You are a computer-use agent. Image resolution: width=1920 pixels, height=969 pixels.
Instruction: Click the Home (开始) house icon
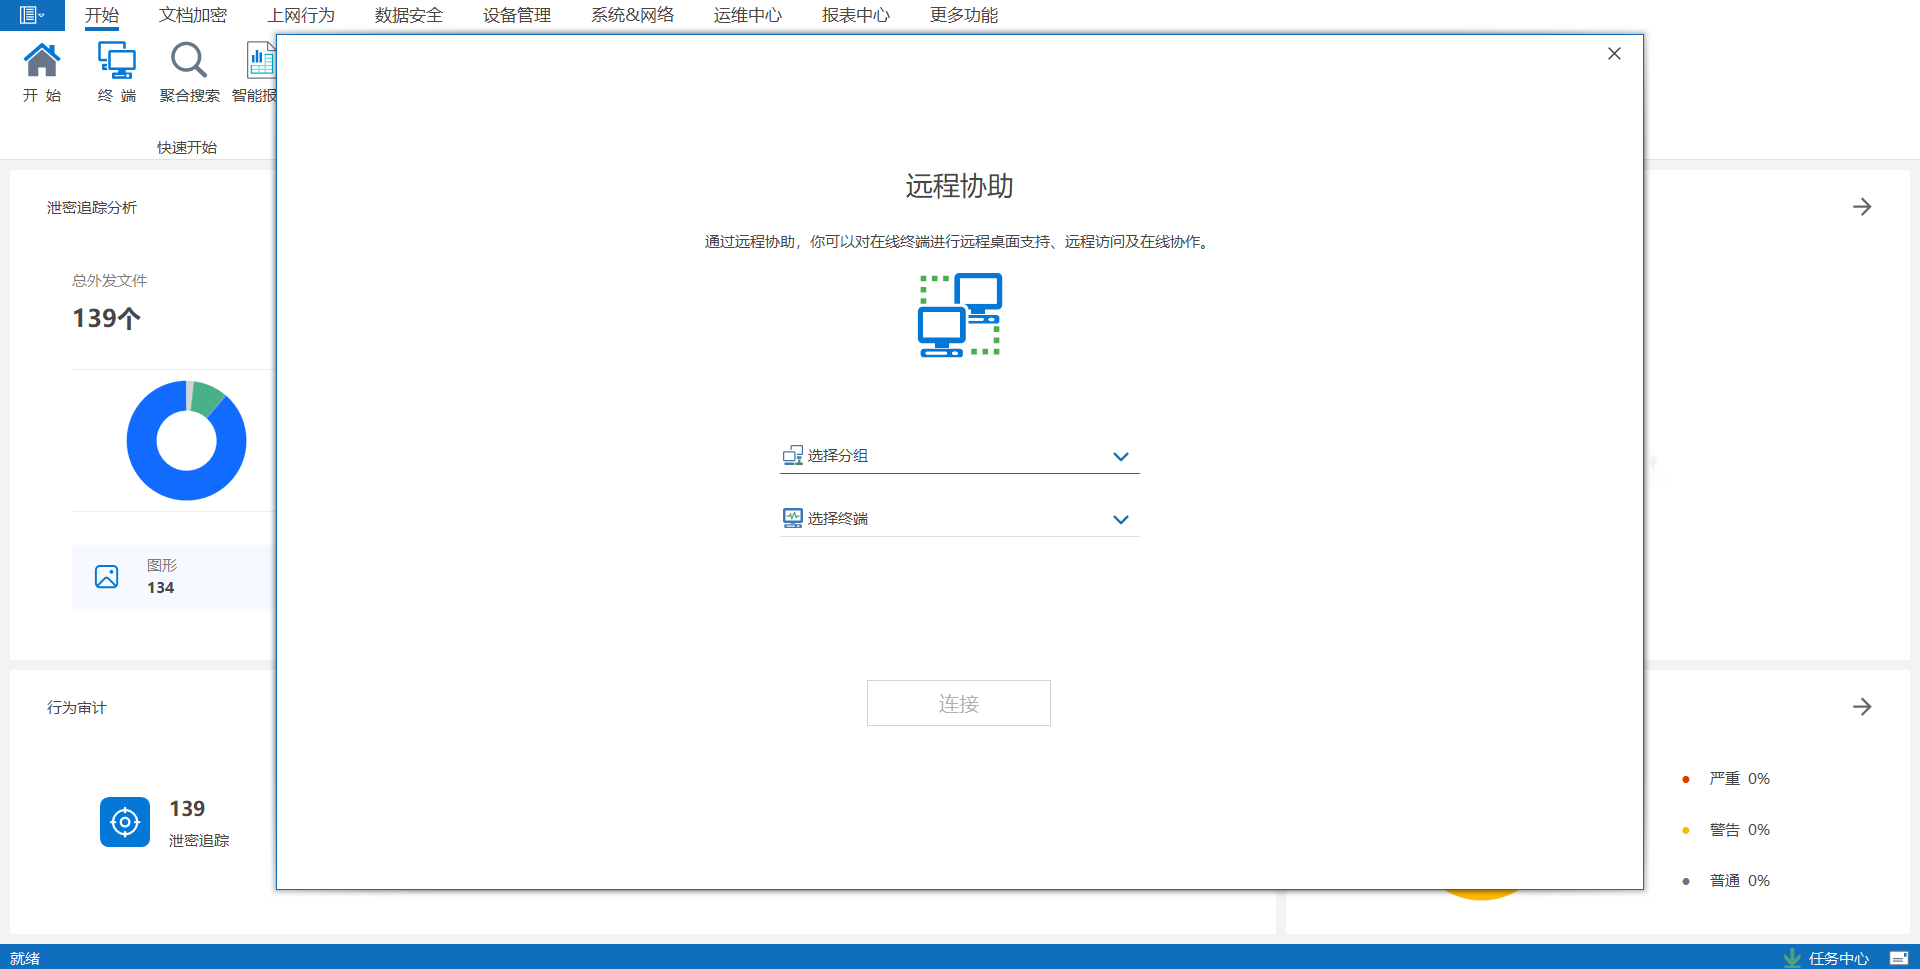[x=42, y=62]
